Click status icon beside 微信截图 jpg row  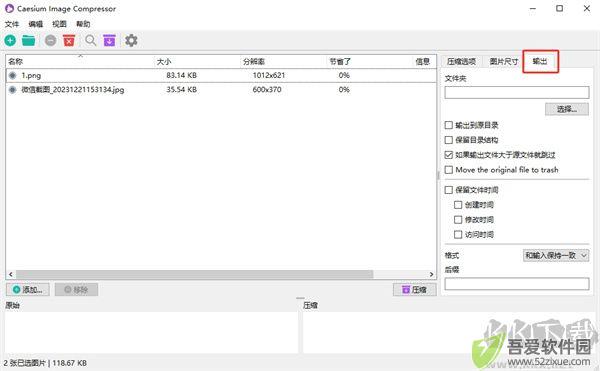click(x=13, y=89)
